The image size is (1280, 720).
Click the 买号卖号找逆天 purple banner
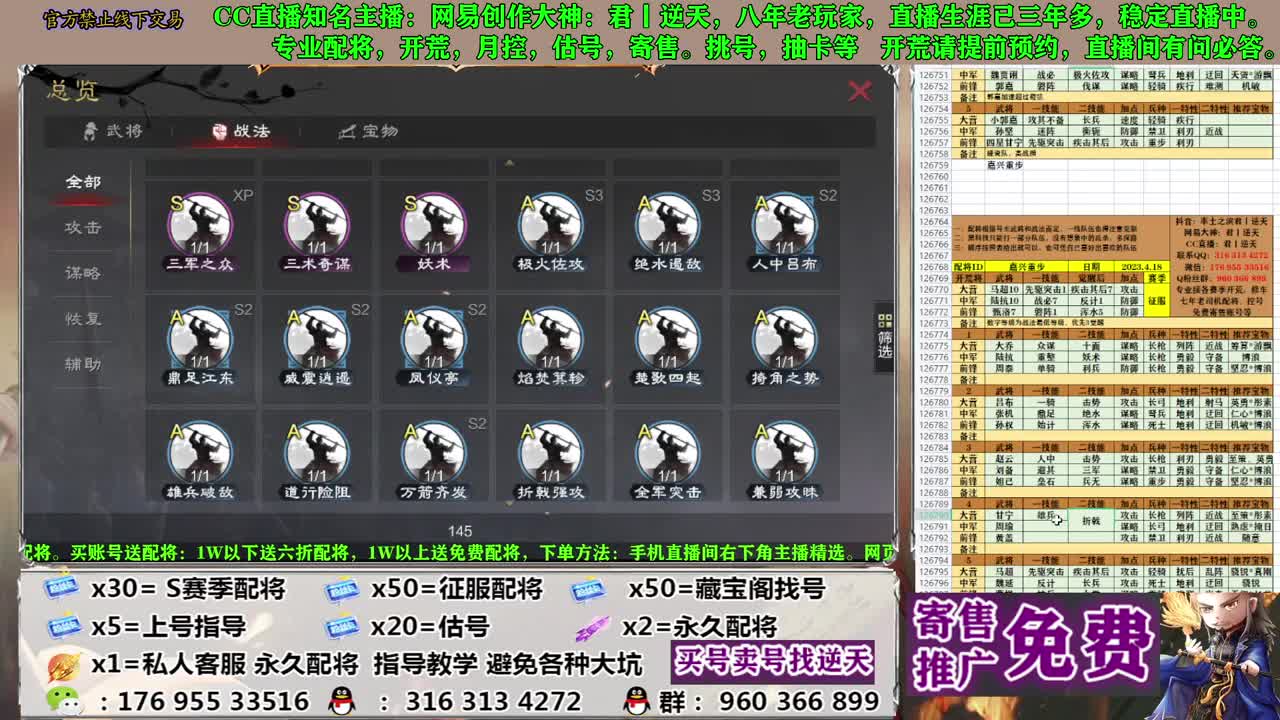point(772,661)
